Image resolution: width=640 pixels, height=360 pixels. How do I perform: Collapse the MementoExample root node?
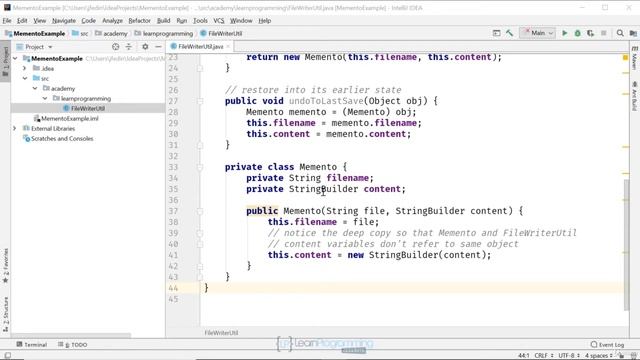pos(15,58)
